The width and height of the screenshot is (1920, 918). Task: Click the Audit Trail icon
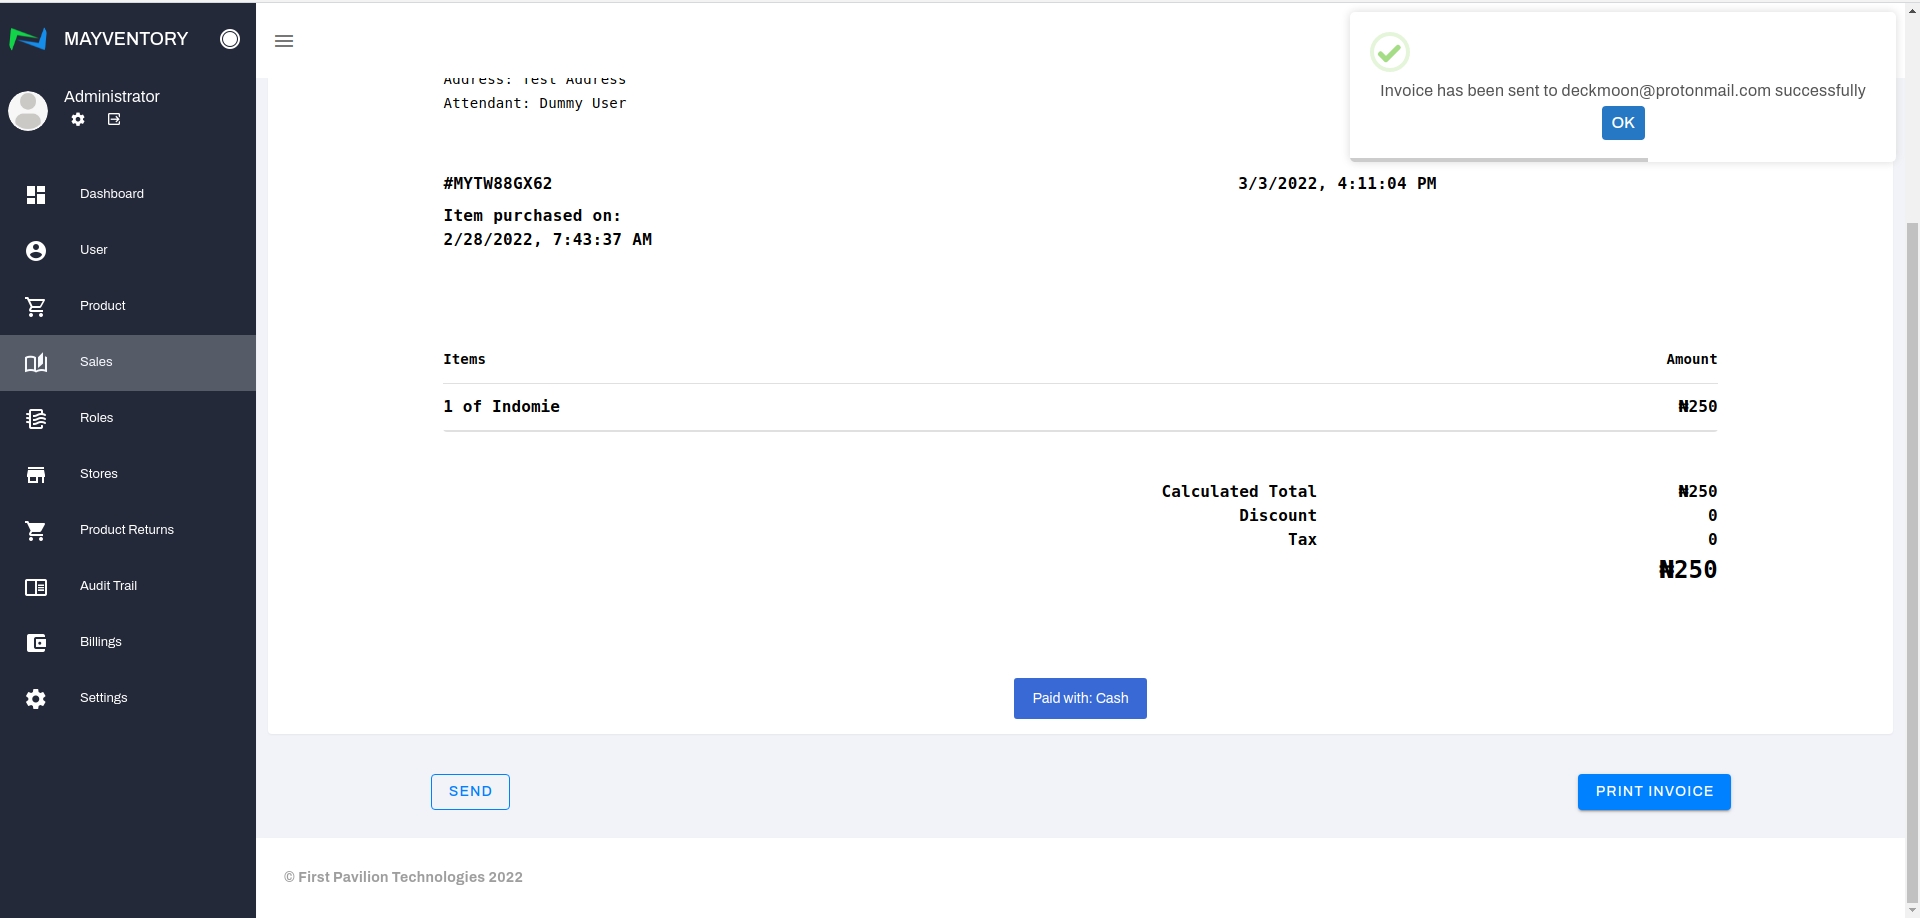click(36, 587)
